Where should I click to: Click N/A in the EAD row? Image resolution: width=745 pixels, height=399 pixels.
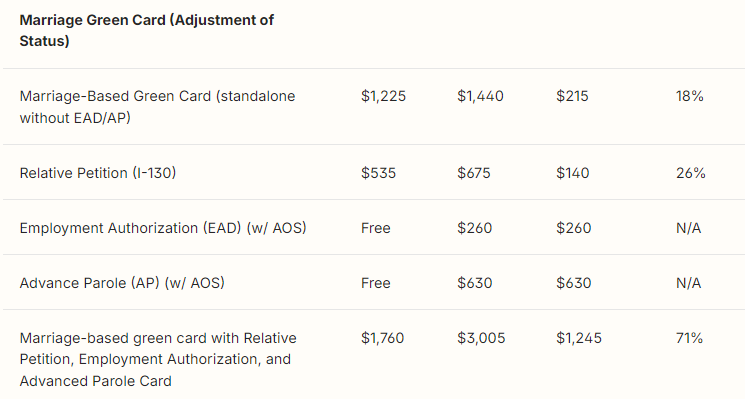coord(688,228)
